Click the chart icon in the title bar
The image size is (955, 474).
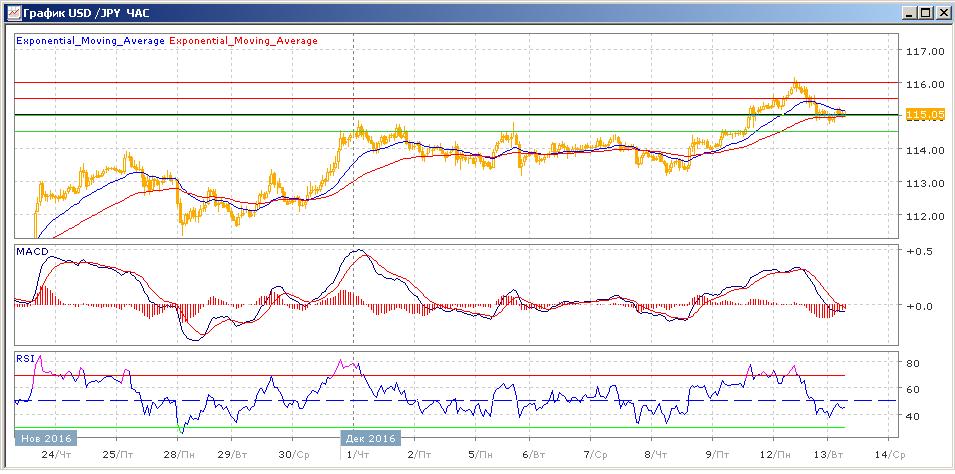pyautogui.click(x=11, y=12)
